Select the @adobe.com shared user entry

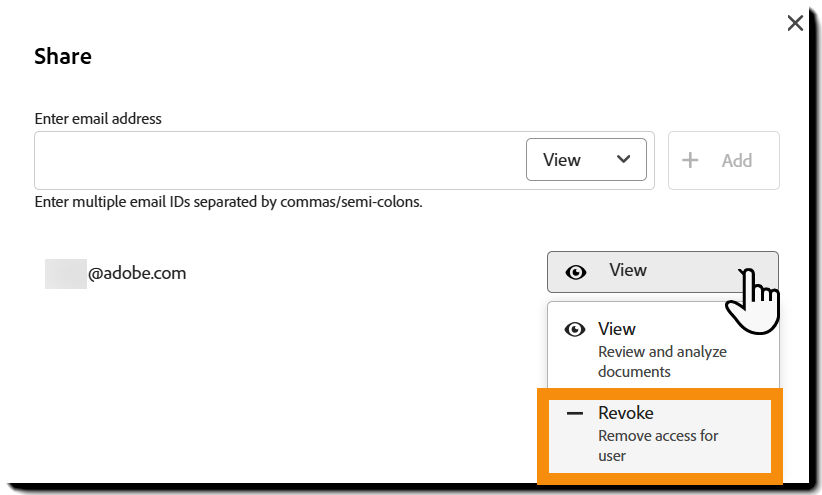(x=136, y=273)
